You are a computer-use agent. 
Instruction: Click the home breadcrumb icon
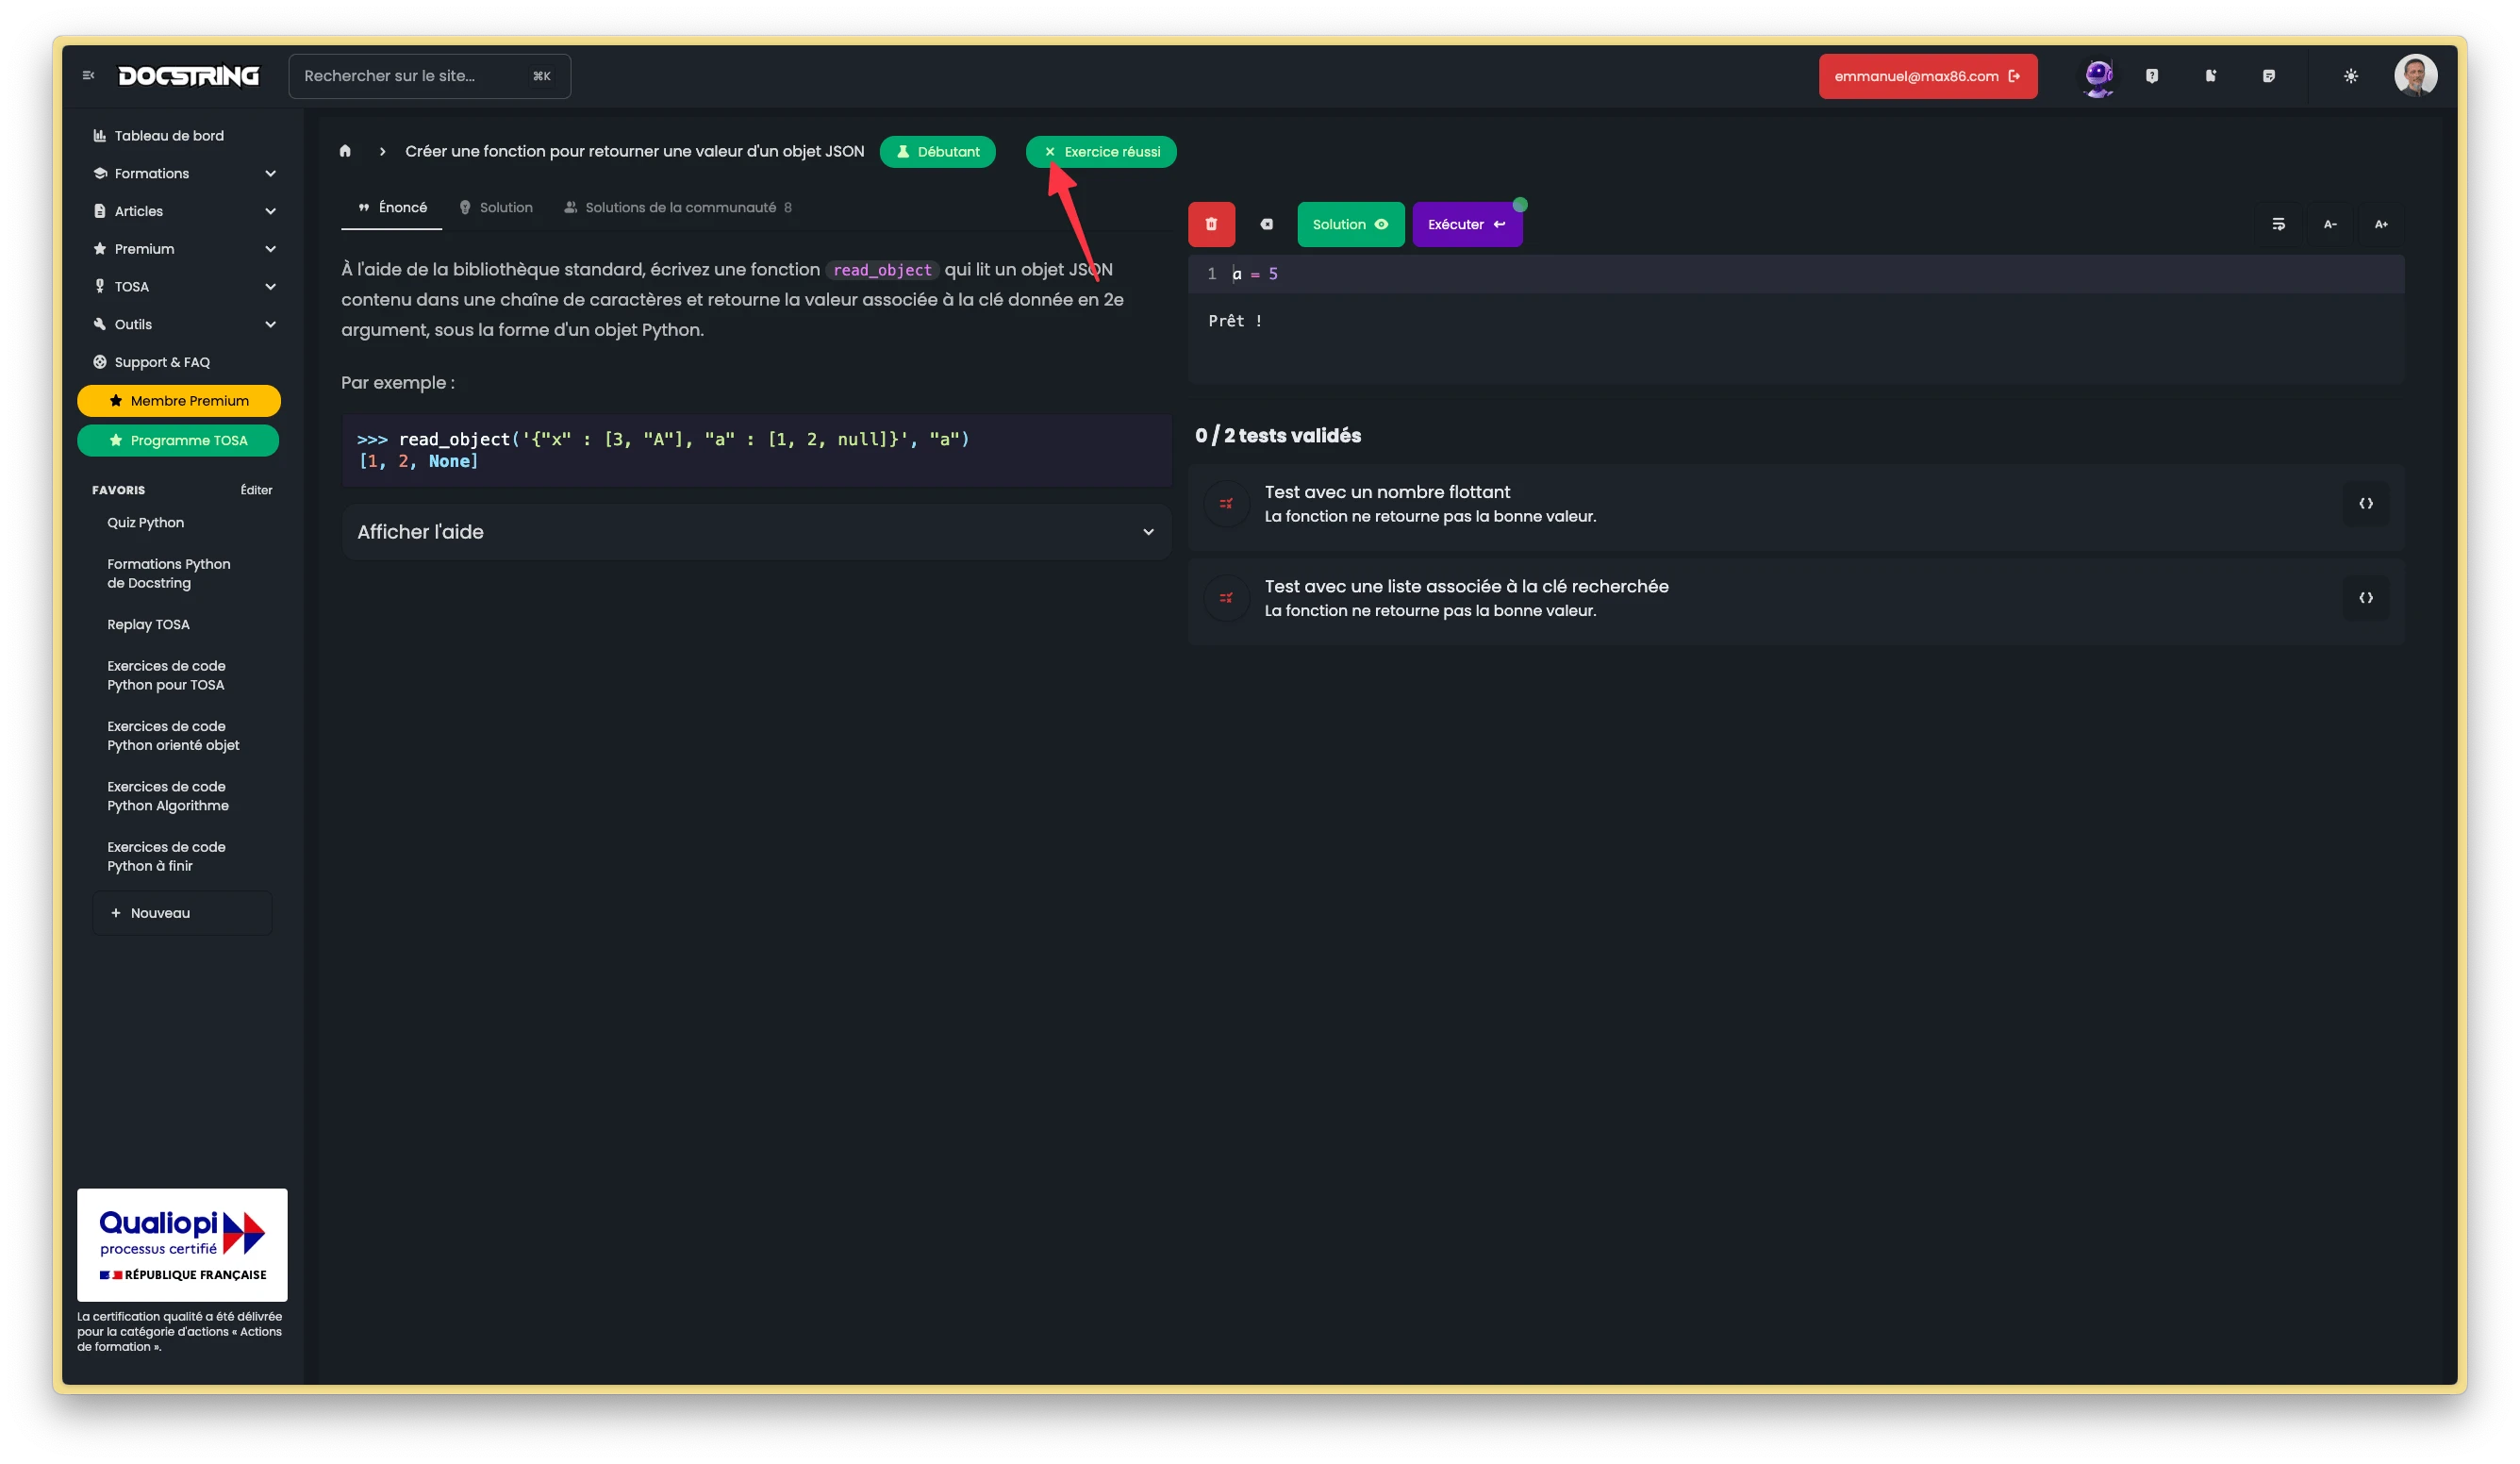pyautogui.click(x=345, y=151)
